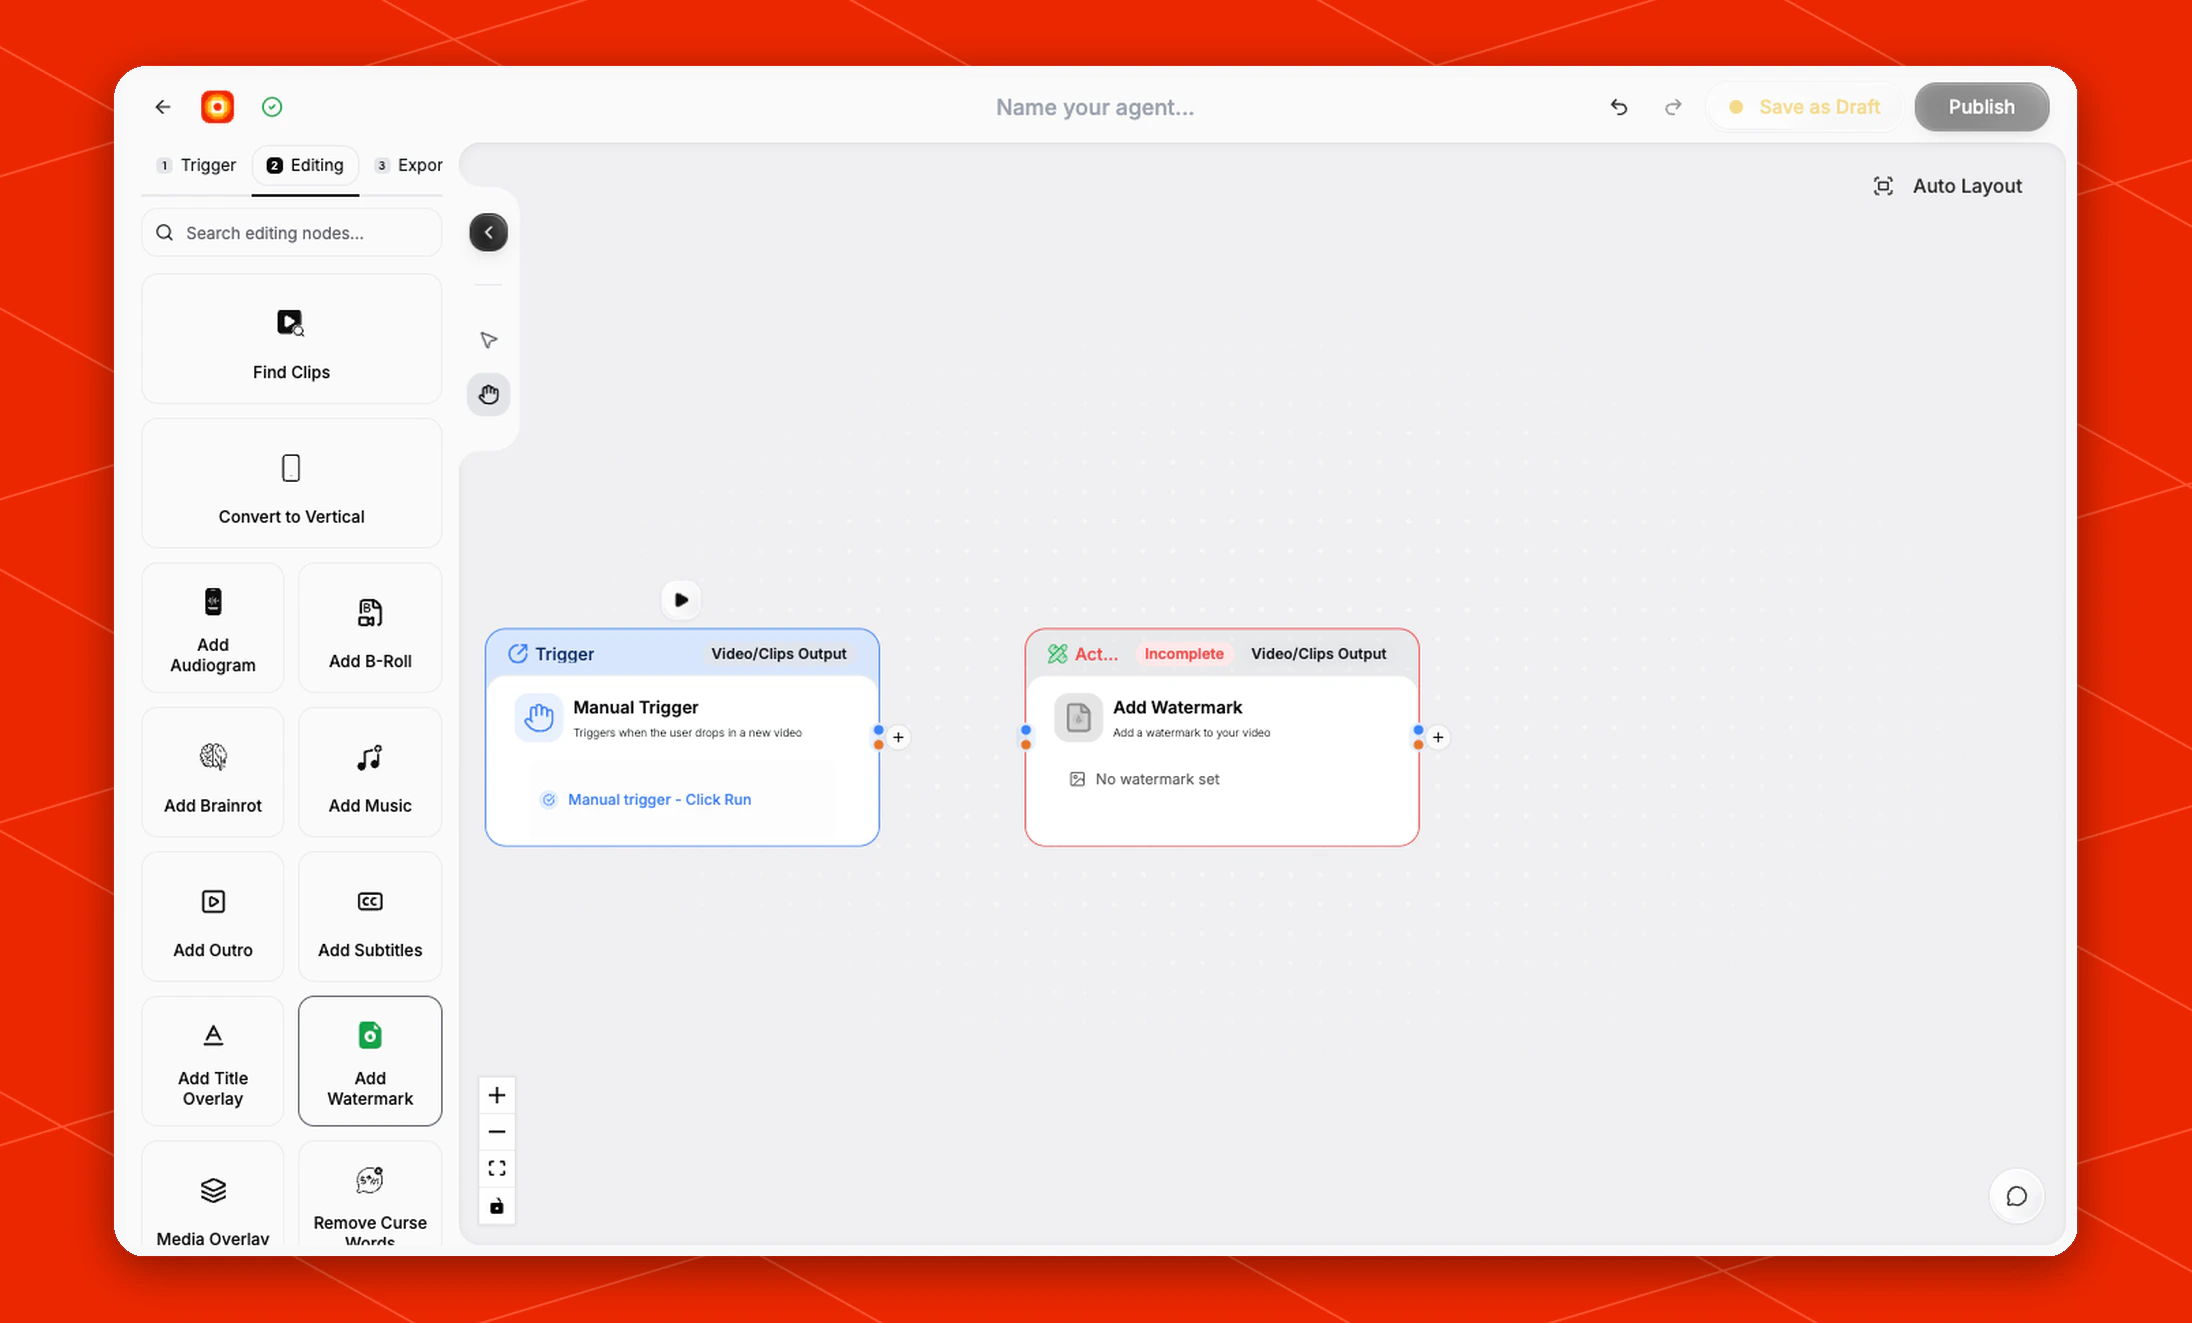Select the Add Watermark sidebar node
The width and height of the screenshot is (2192, 1323).
[x=370, y=1062]
